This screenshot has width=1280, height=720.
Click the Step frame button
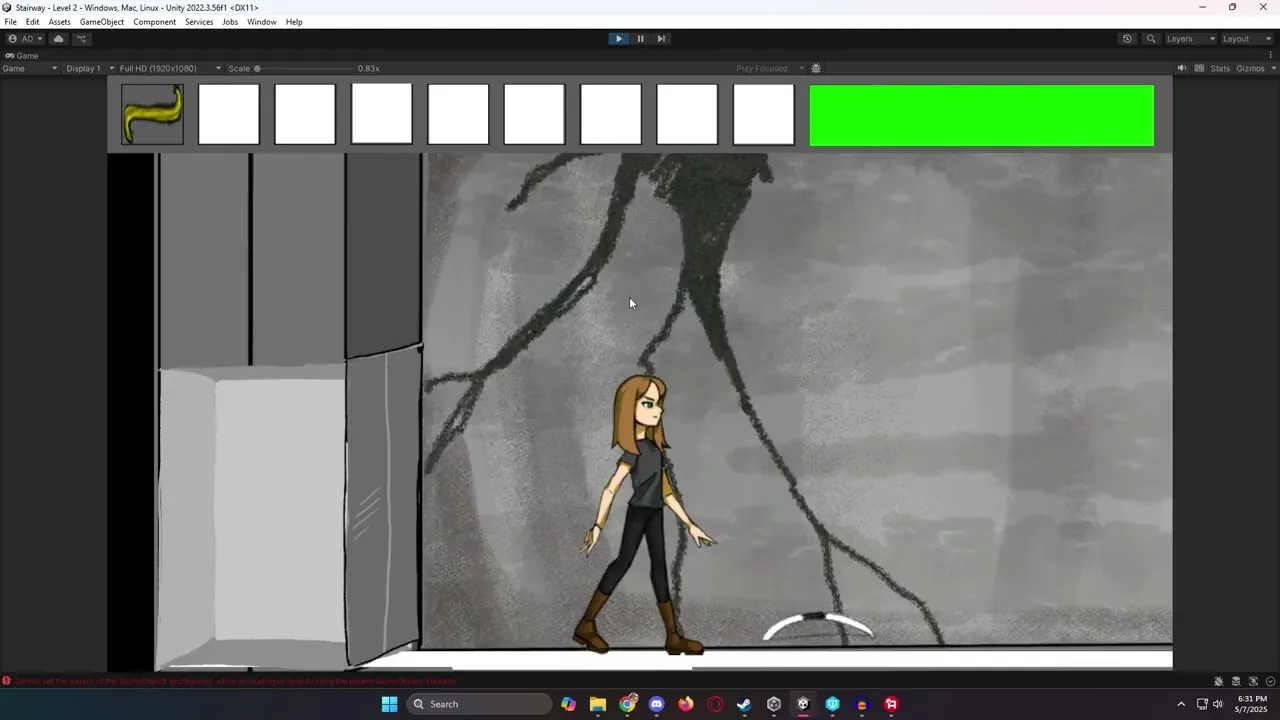click(x=661, y=39)
